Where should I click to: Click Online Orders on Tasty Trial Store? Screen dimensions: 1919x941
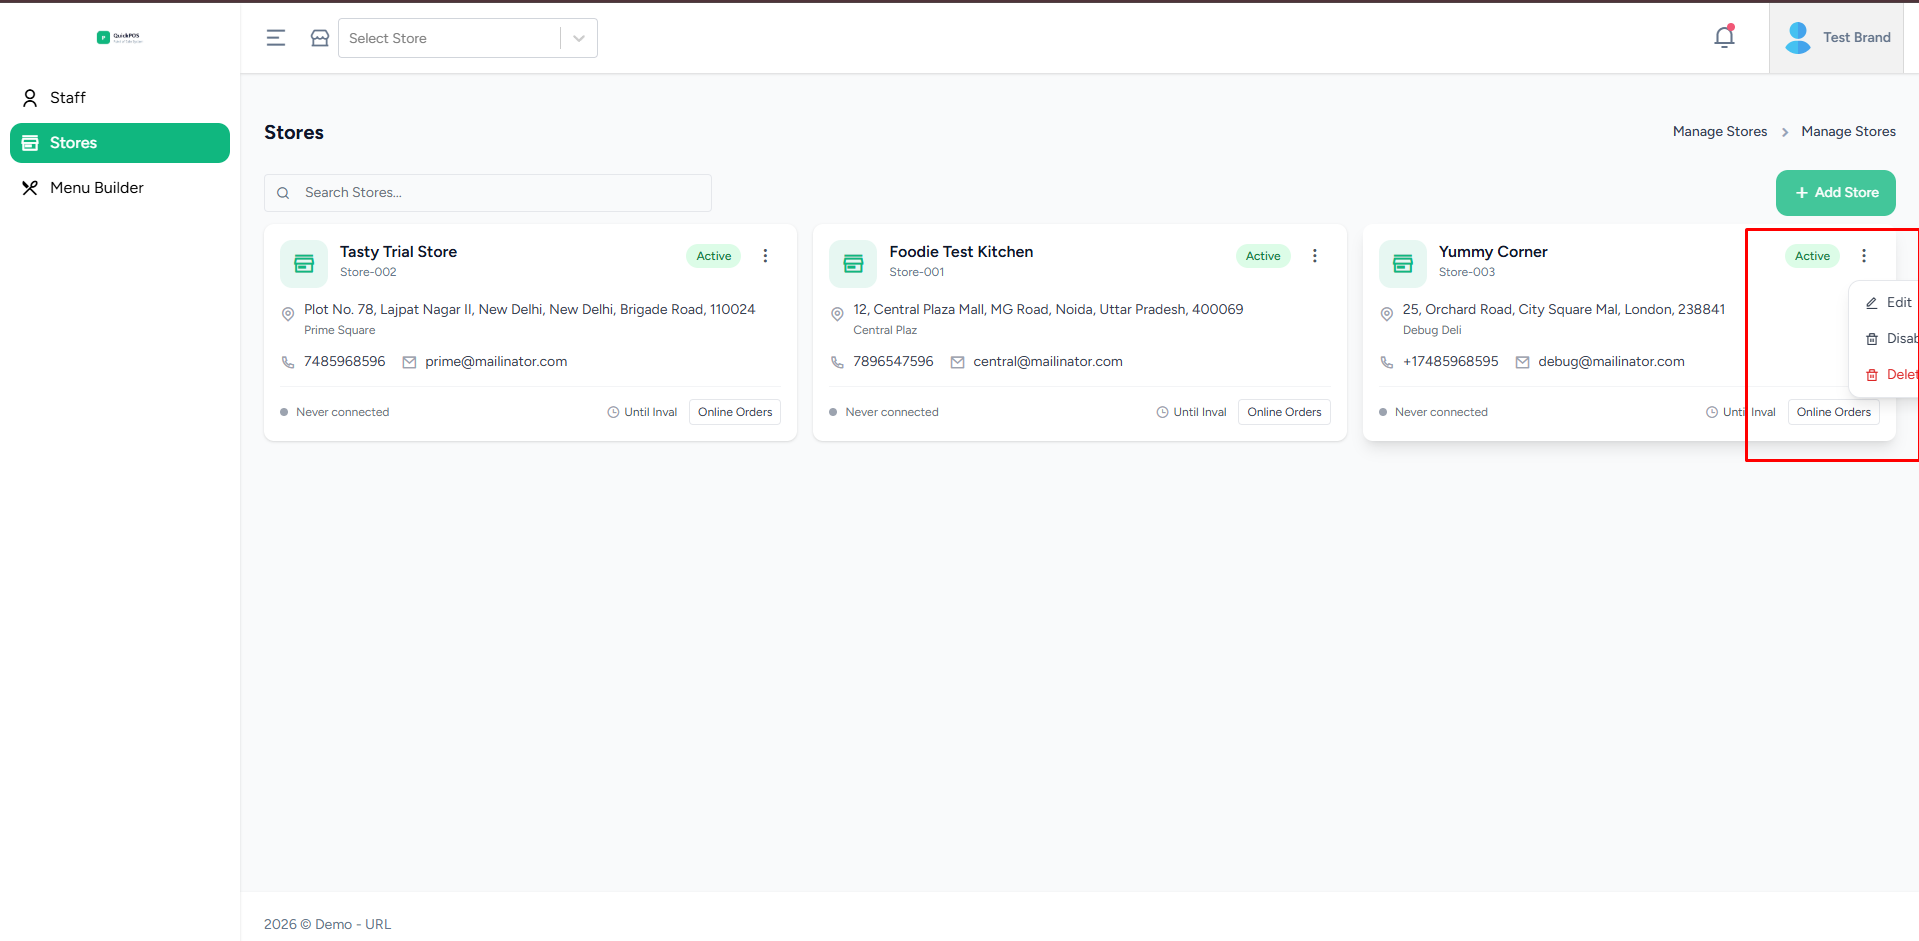pyautogui.click(x=735, y=412)
